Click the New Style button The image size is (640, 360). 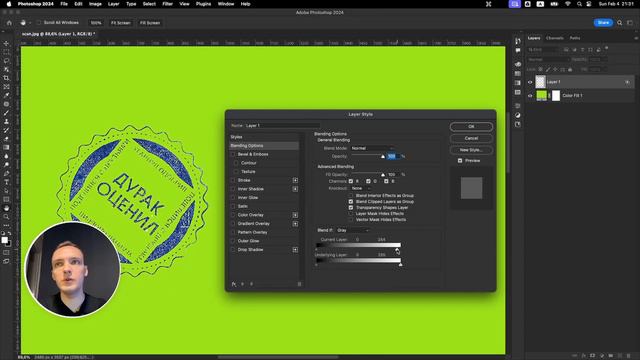coord(471,150)
